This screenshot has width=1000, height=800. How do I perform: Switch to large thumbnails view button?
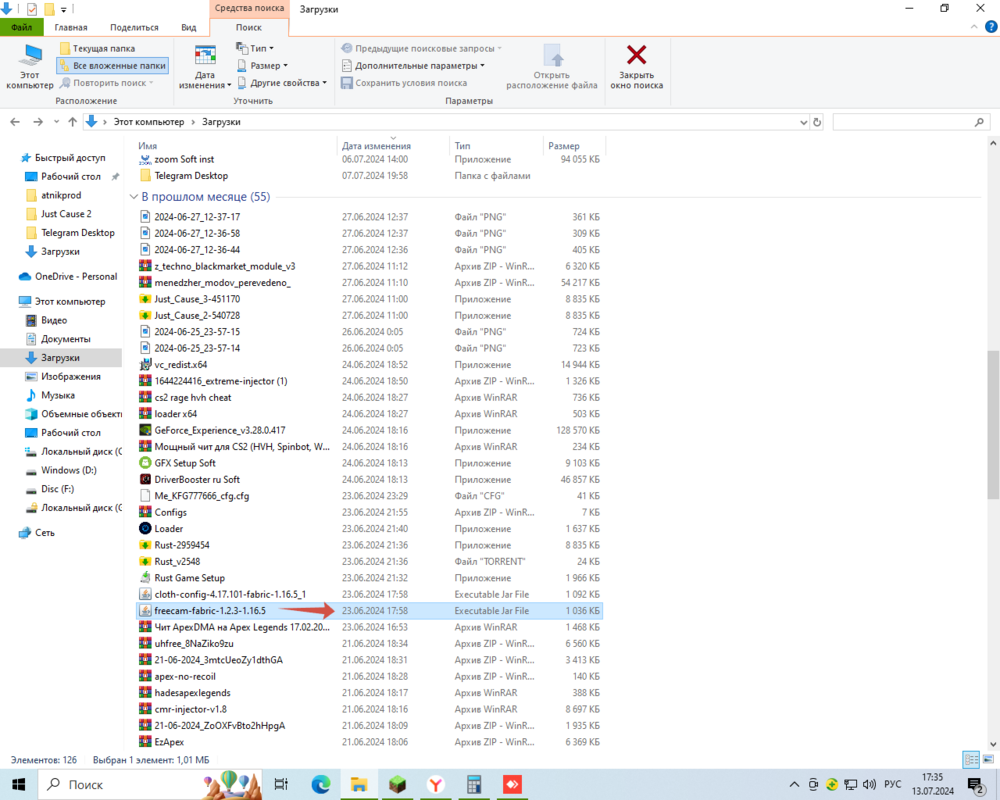click(989, 759)
